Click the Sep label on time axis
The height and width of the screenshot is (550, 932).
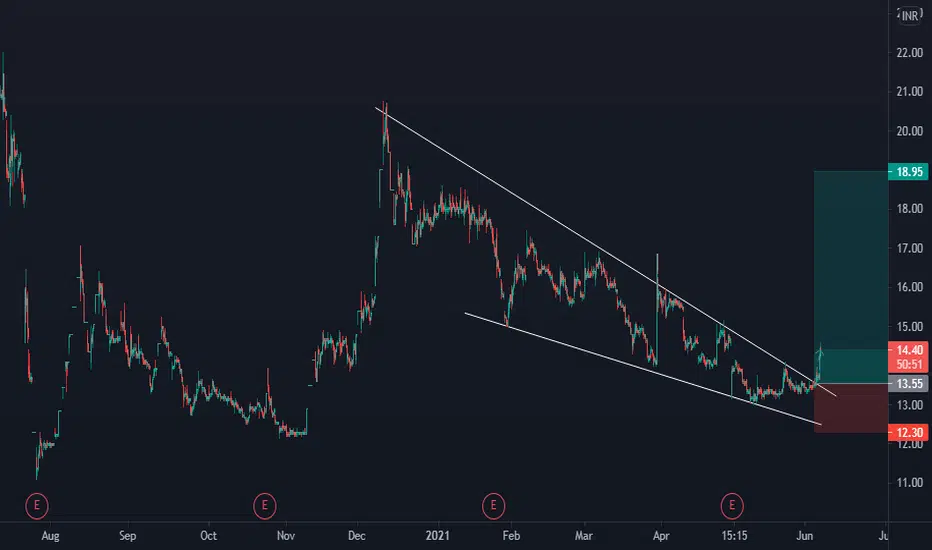(x=128, y=536)
